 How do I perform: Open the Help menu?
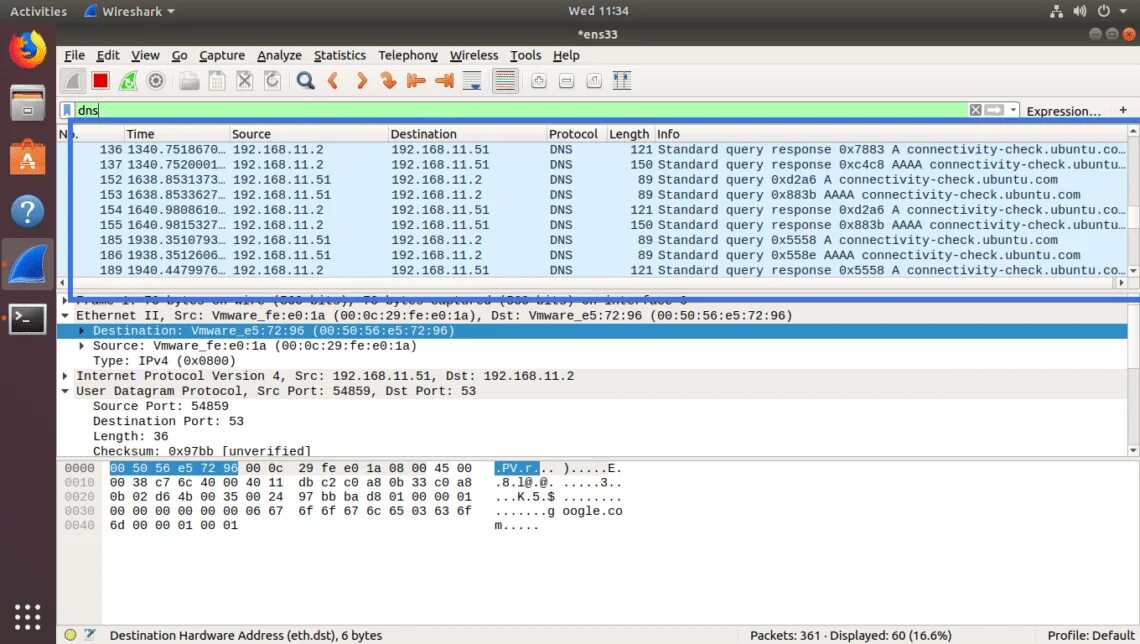coord(566,55)
